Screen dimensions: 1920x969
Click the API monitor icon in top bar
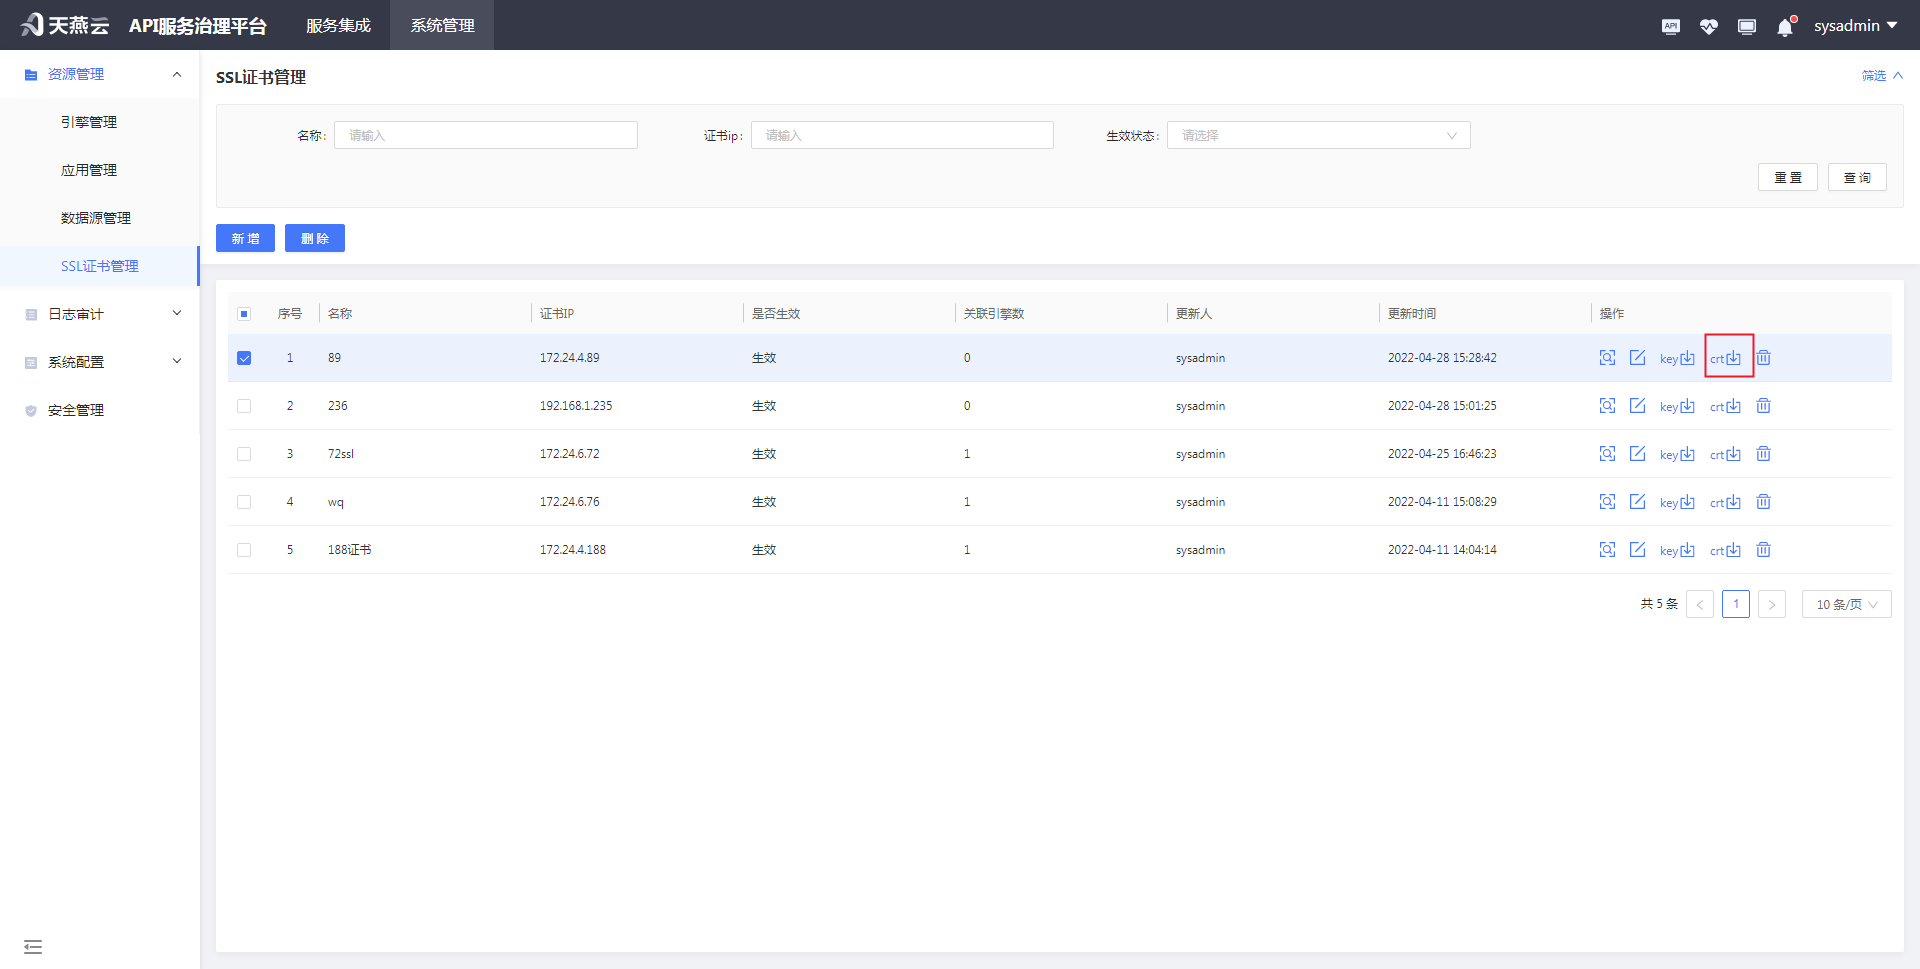click(x=1670, y=26)
